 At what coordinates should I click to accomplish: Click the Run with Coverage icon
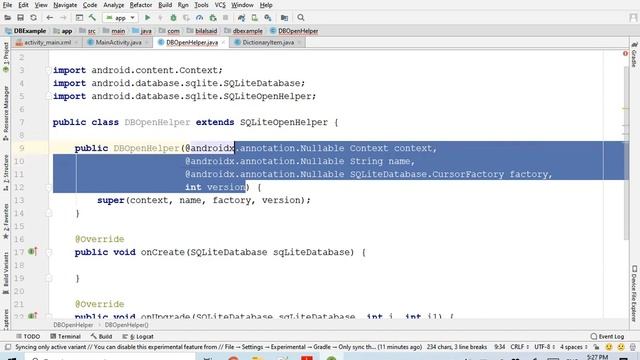click(186, 18)
